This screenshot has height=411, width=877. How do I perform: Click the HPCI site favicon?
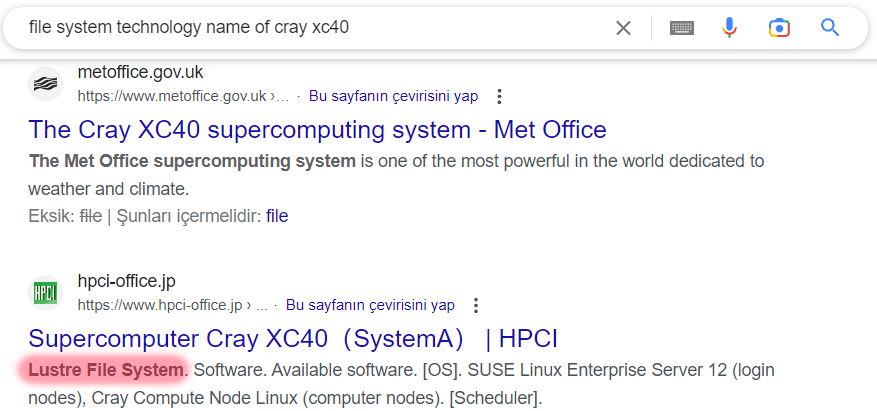click(x=45, y=292)
